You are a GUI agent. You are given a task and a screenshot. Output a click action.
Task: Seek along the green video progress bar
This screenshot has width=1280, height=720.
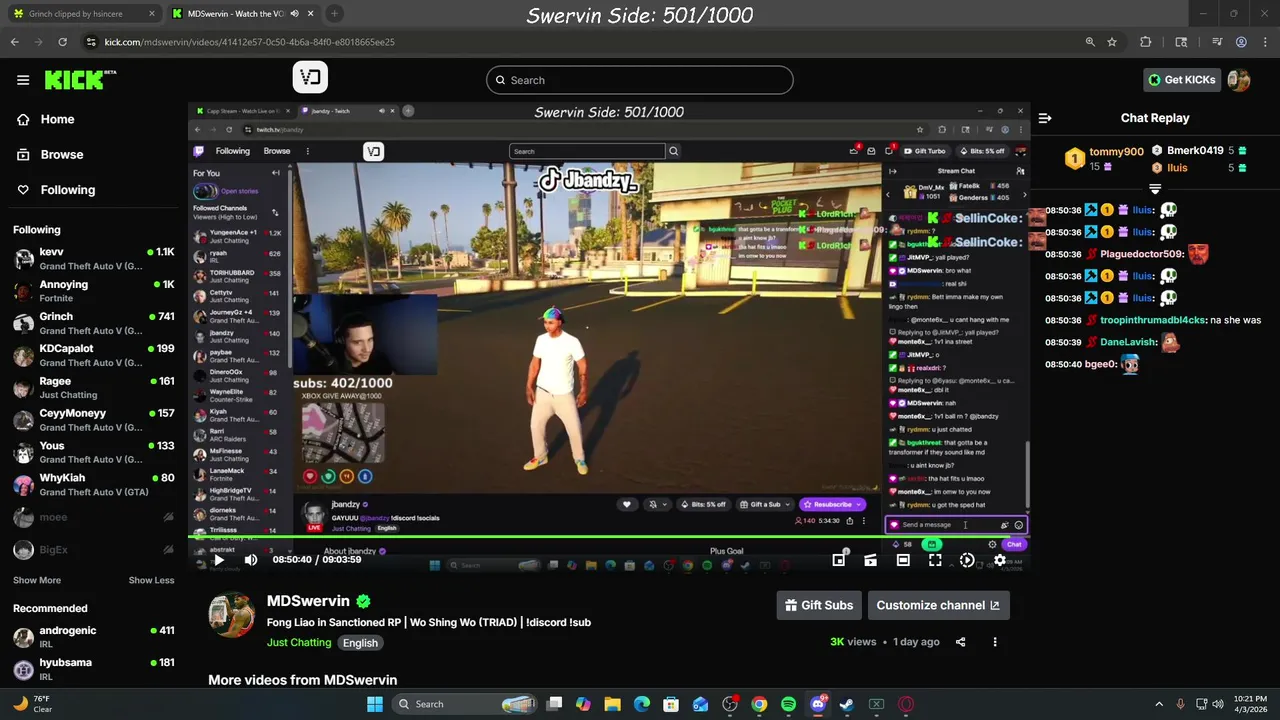(609, 537)
